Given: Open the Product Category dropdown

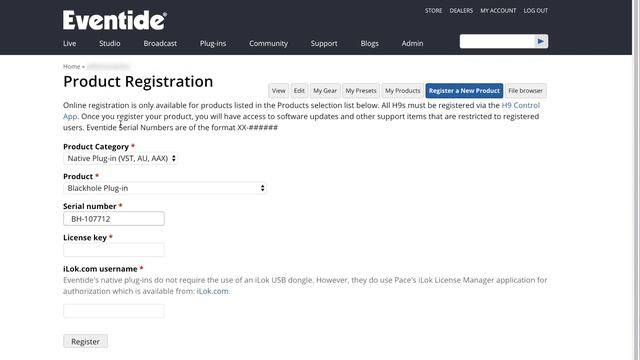Looking at the screenshot, I should [x=120, y=158].
